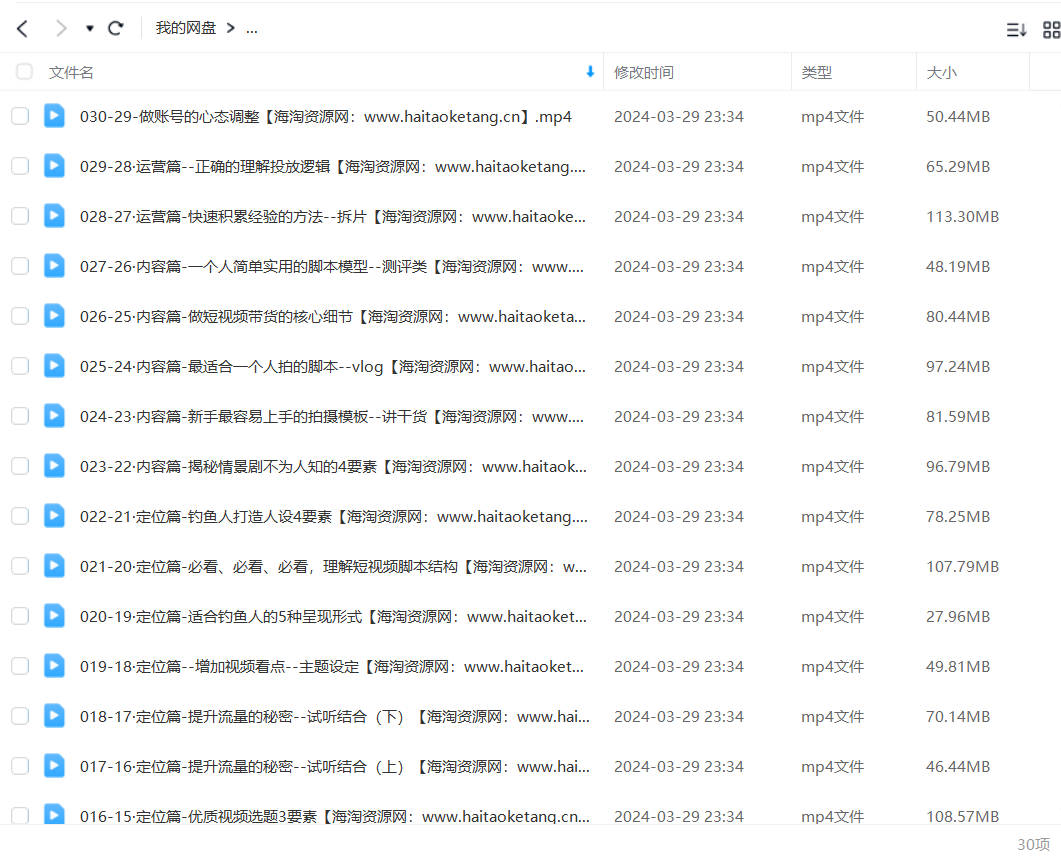Click video icon of 022-21 file

point(54,516)
